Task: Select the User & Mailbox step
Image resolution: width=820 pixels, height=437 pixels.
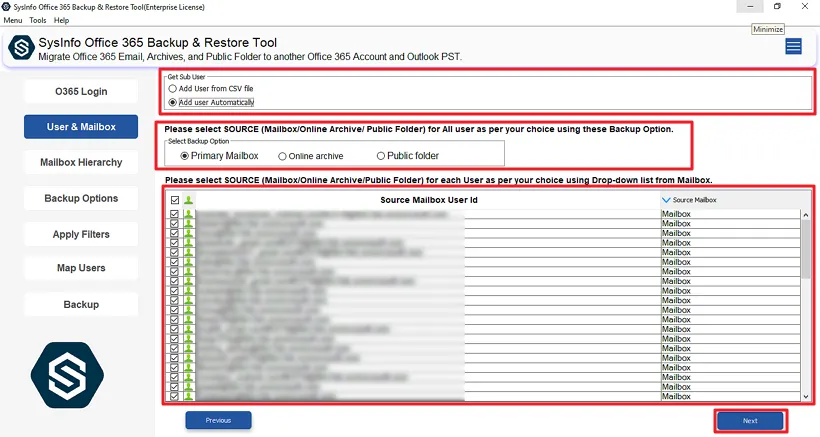Action: (81, 126)
